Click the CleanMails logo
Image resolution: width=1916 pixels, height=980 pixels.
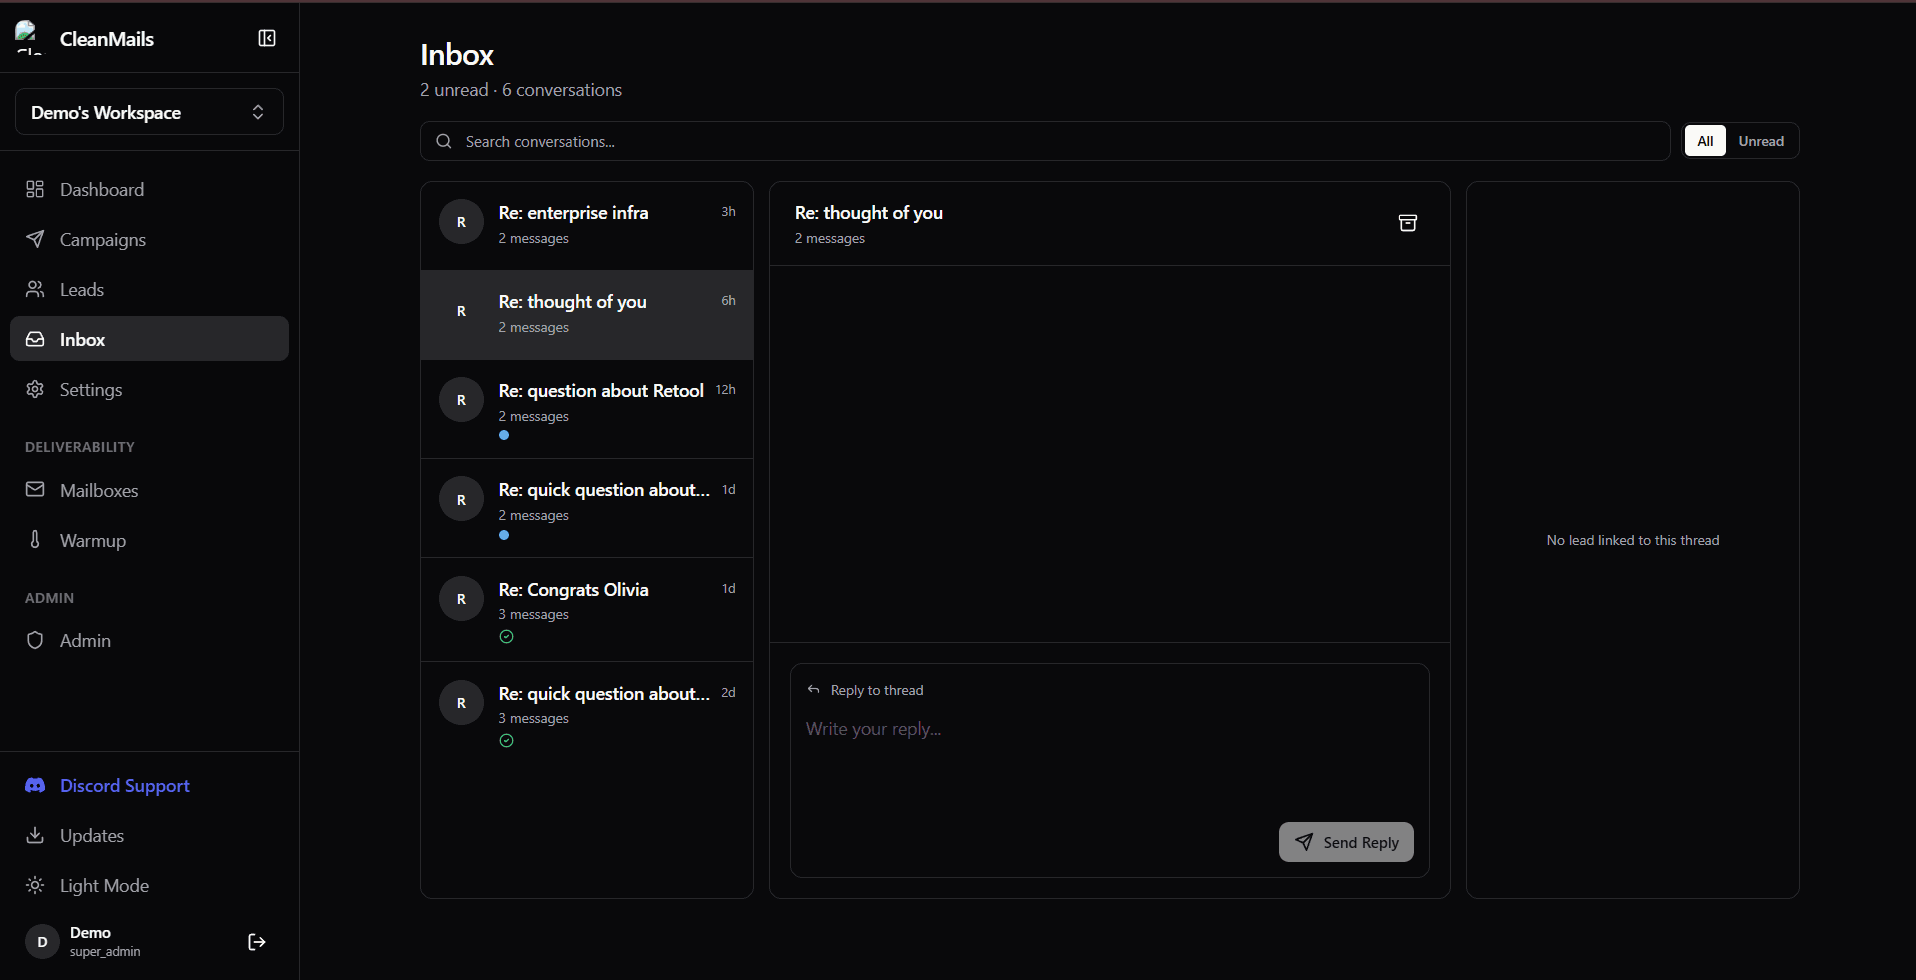coord(29,38)
